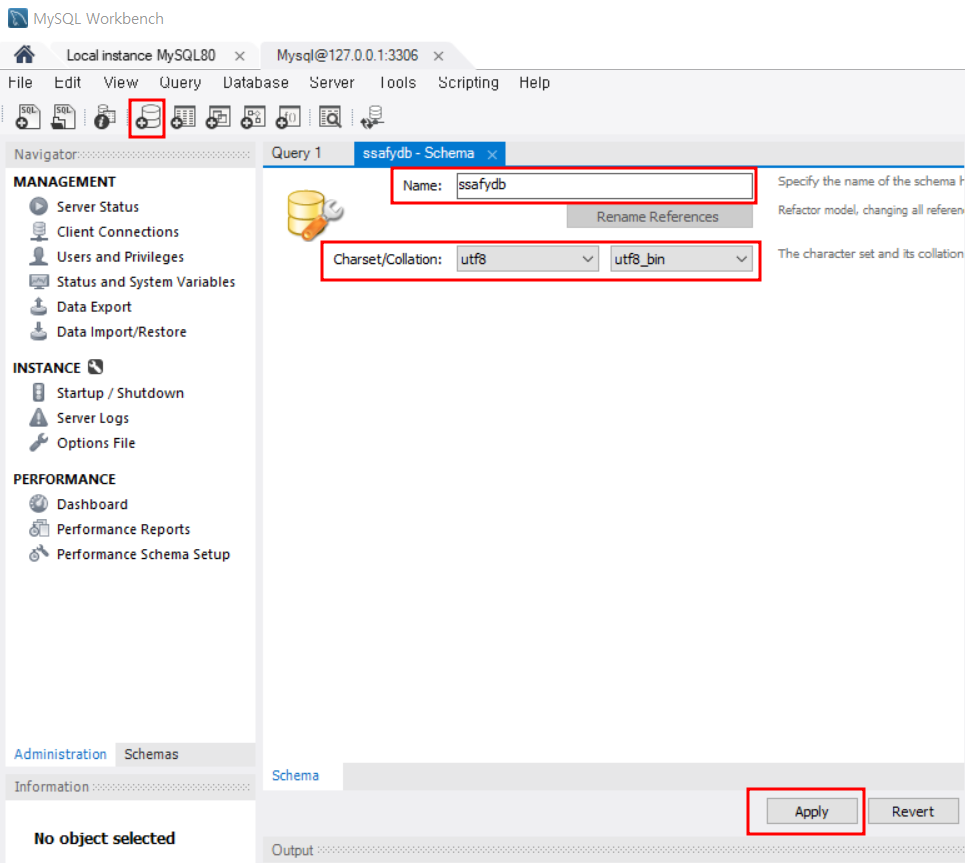Open Performance Reports in navigator

coord(124,529)
